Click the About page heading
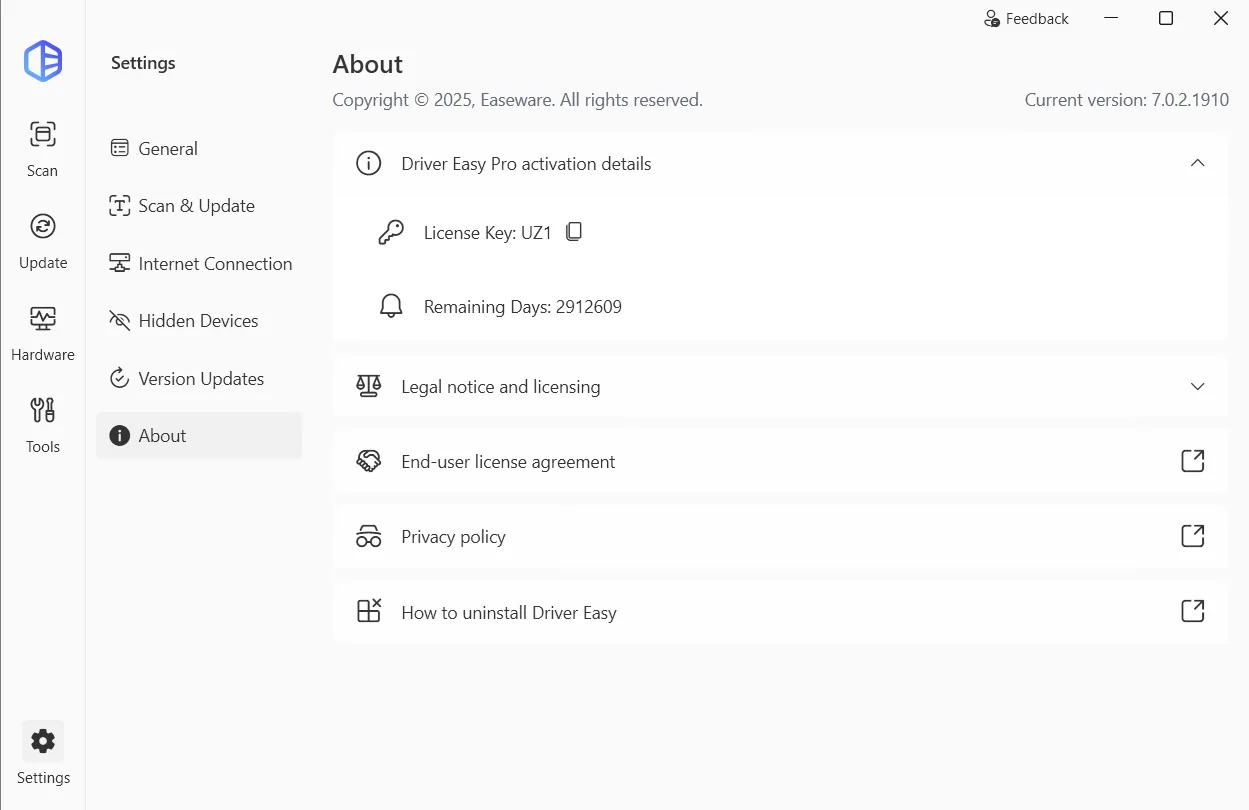This screenshot has width=1249, height=810. click(368, 64)
